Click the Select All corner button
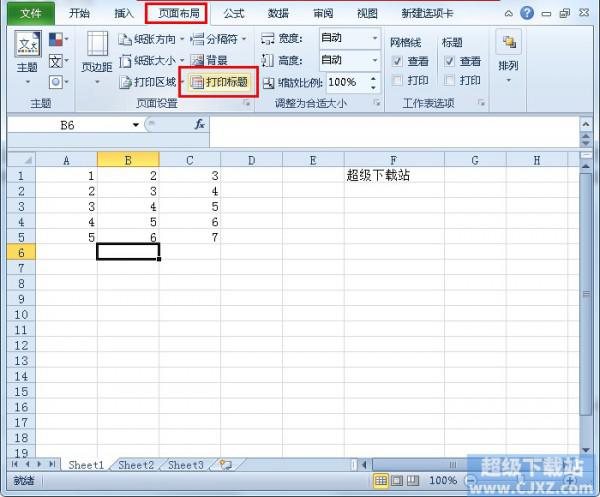This screenshot has height=497, width=600. [x=21, y=160]
